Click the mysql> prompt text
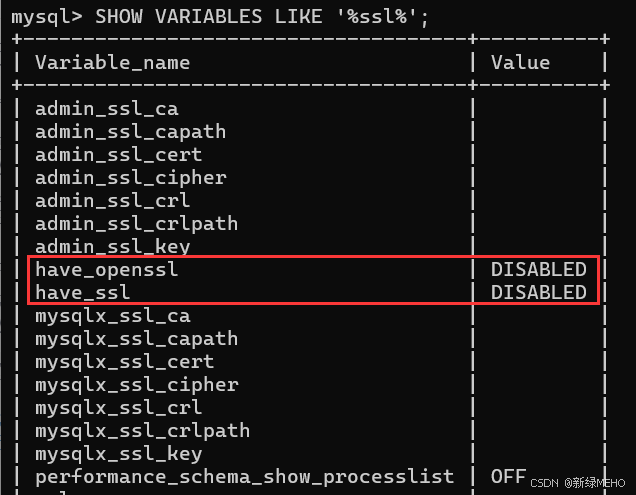The image size is (636, 495). pyautogui.click(x=46, y=17)
